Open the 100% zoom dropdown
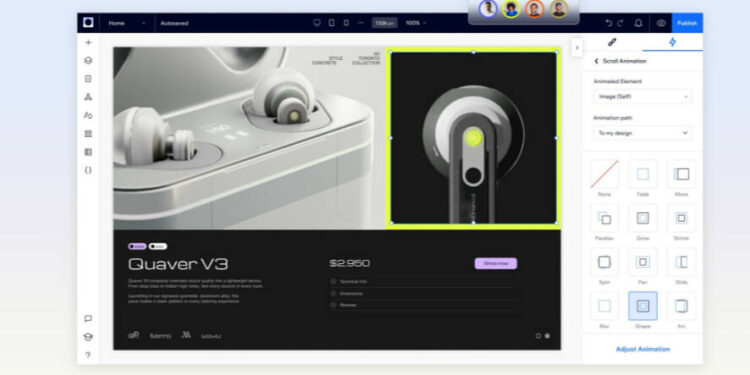750x375 pixels. coord(416,22)
